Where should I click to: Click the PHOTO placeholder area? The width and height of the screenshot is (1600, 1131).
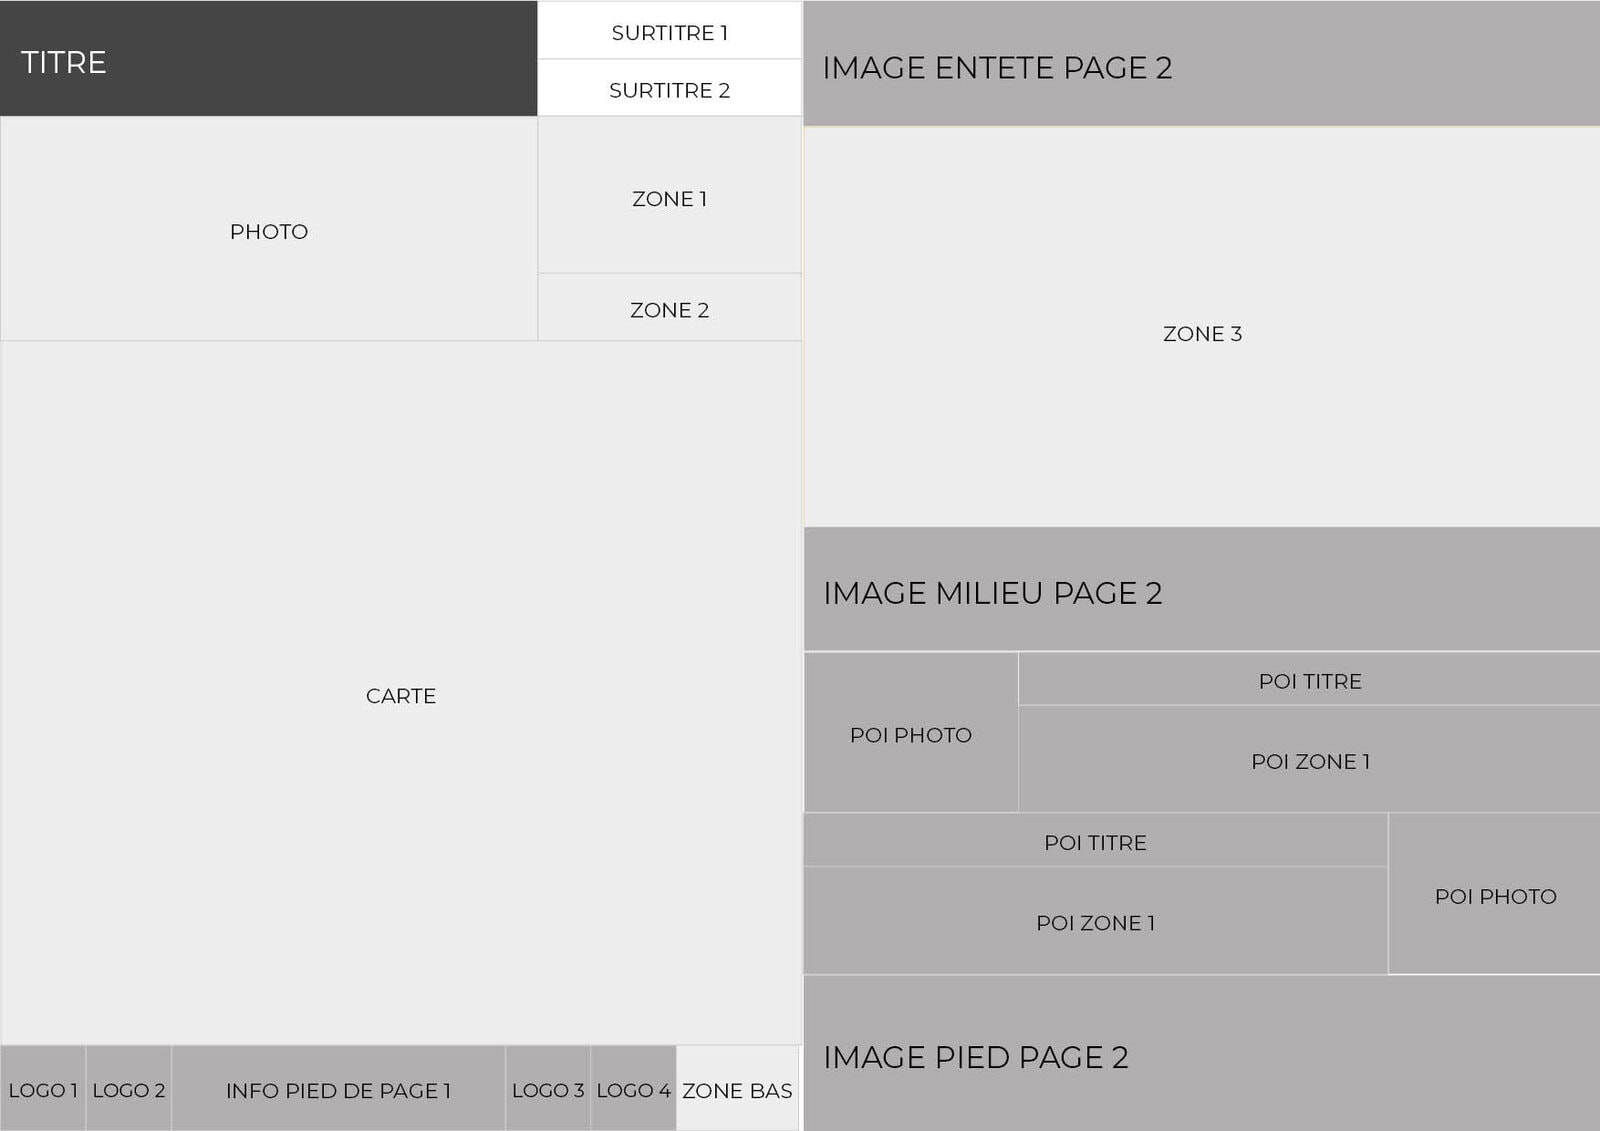pos(269,229)
